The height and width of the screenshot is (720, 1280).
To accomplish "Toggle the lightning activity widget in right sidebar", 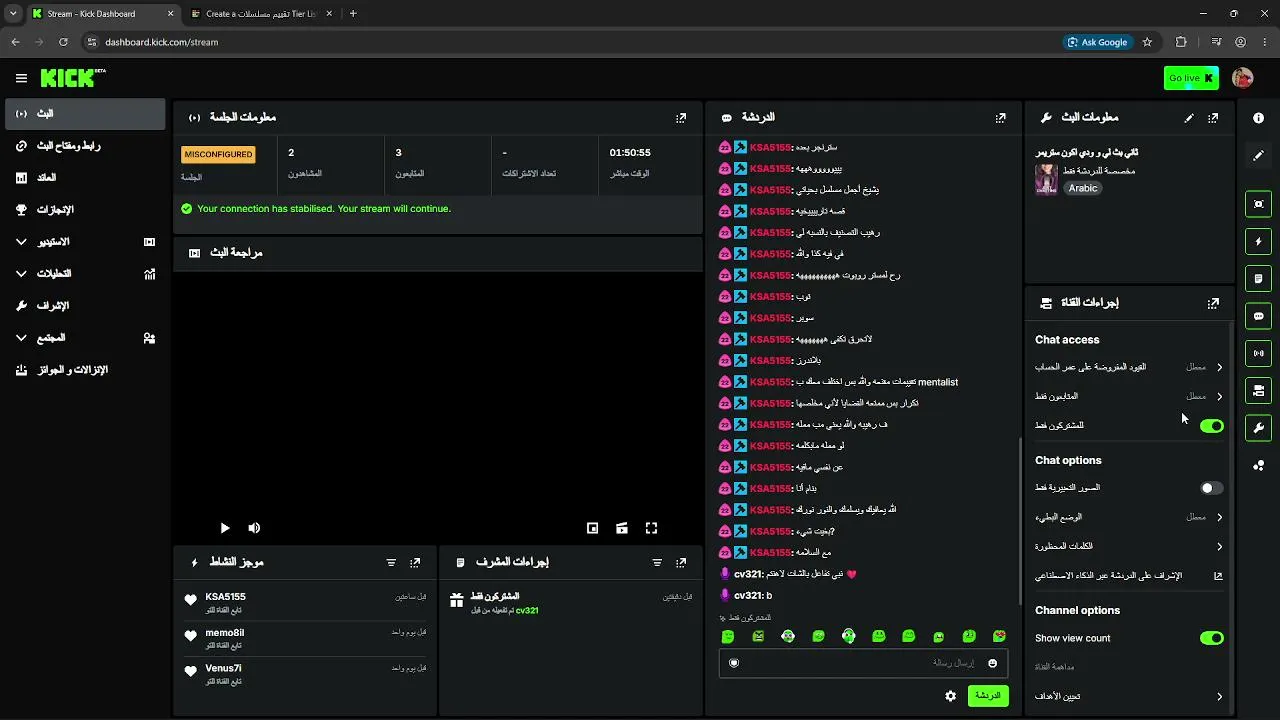I will point(1259,241).
